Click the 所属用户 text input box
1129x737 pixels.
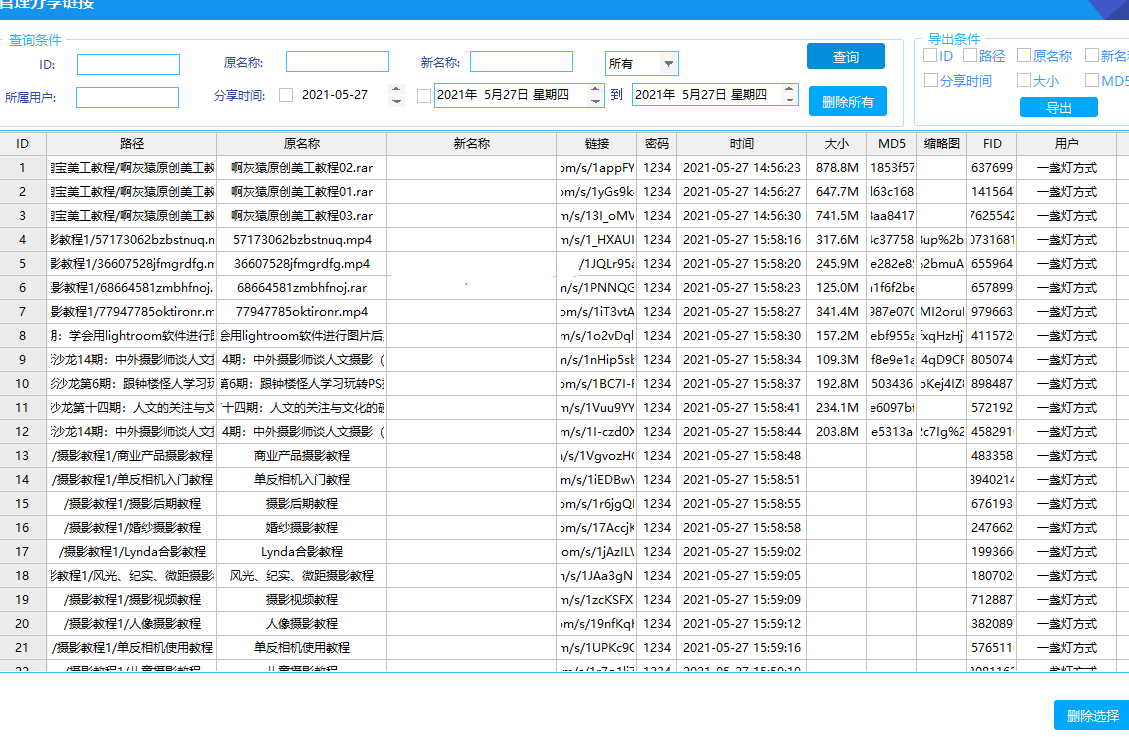point(127,98)
